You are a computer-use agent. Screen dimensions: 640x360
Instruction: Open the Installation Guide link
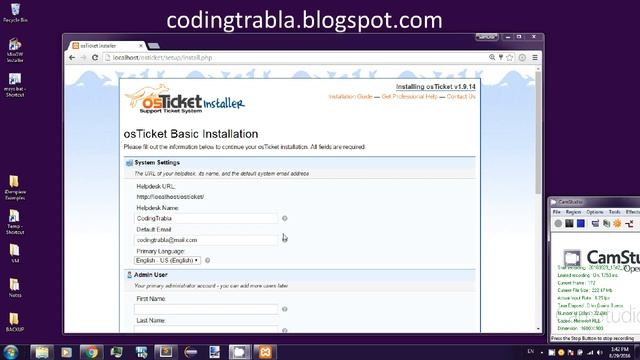(350, 97)
